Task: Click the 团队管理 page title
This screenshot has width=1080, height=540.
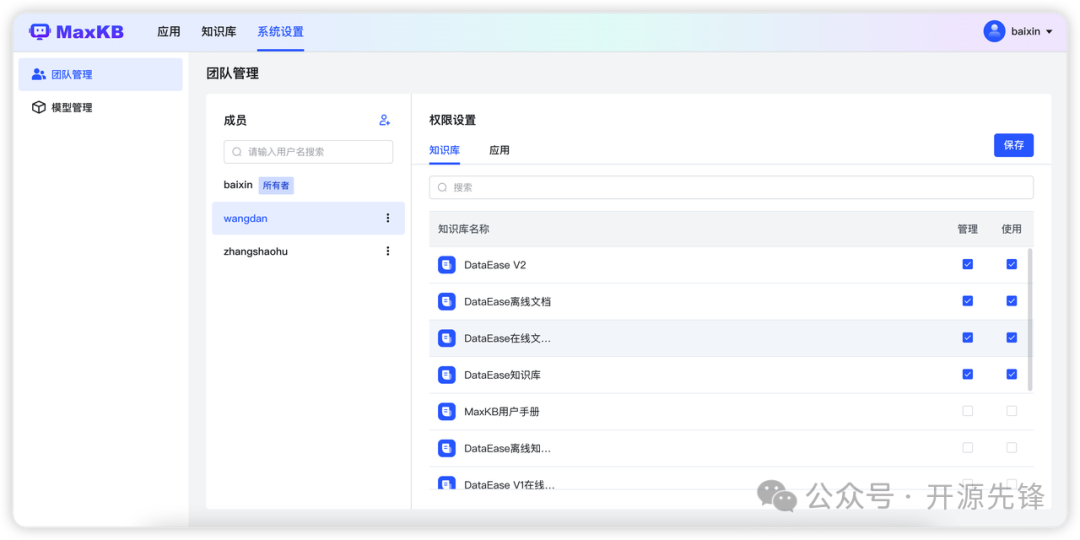Action: 233,74
